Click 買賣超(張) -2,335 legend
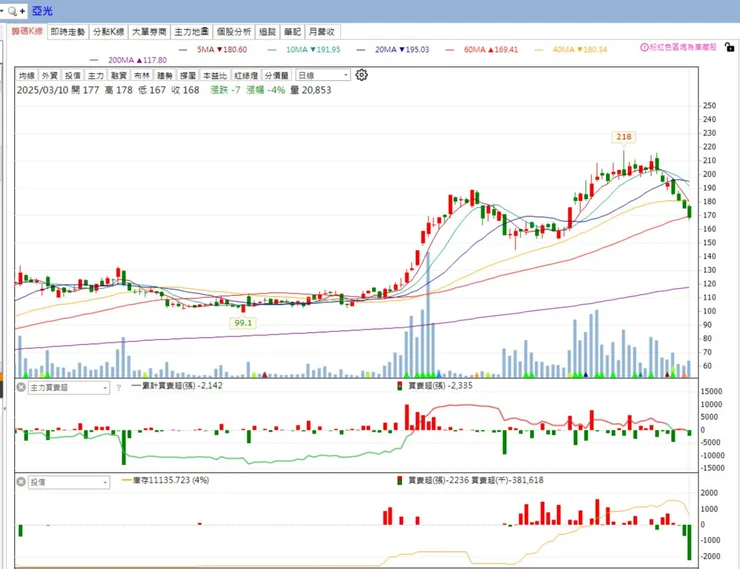The height and width of the screenshot is (569, 740). pos(440,385)
